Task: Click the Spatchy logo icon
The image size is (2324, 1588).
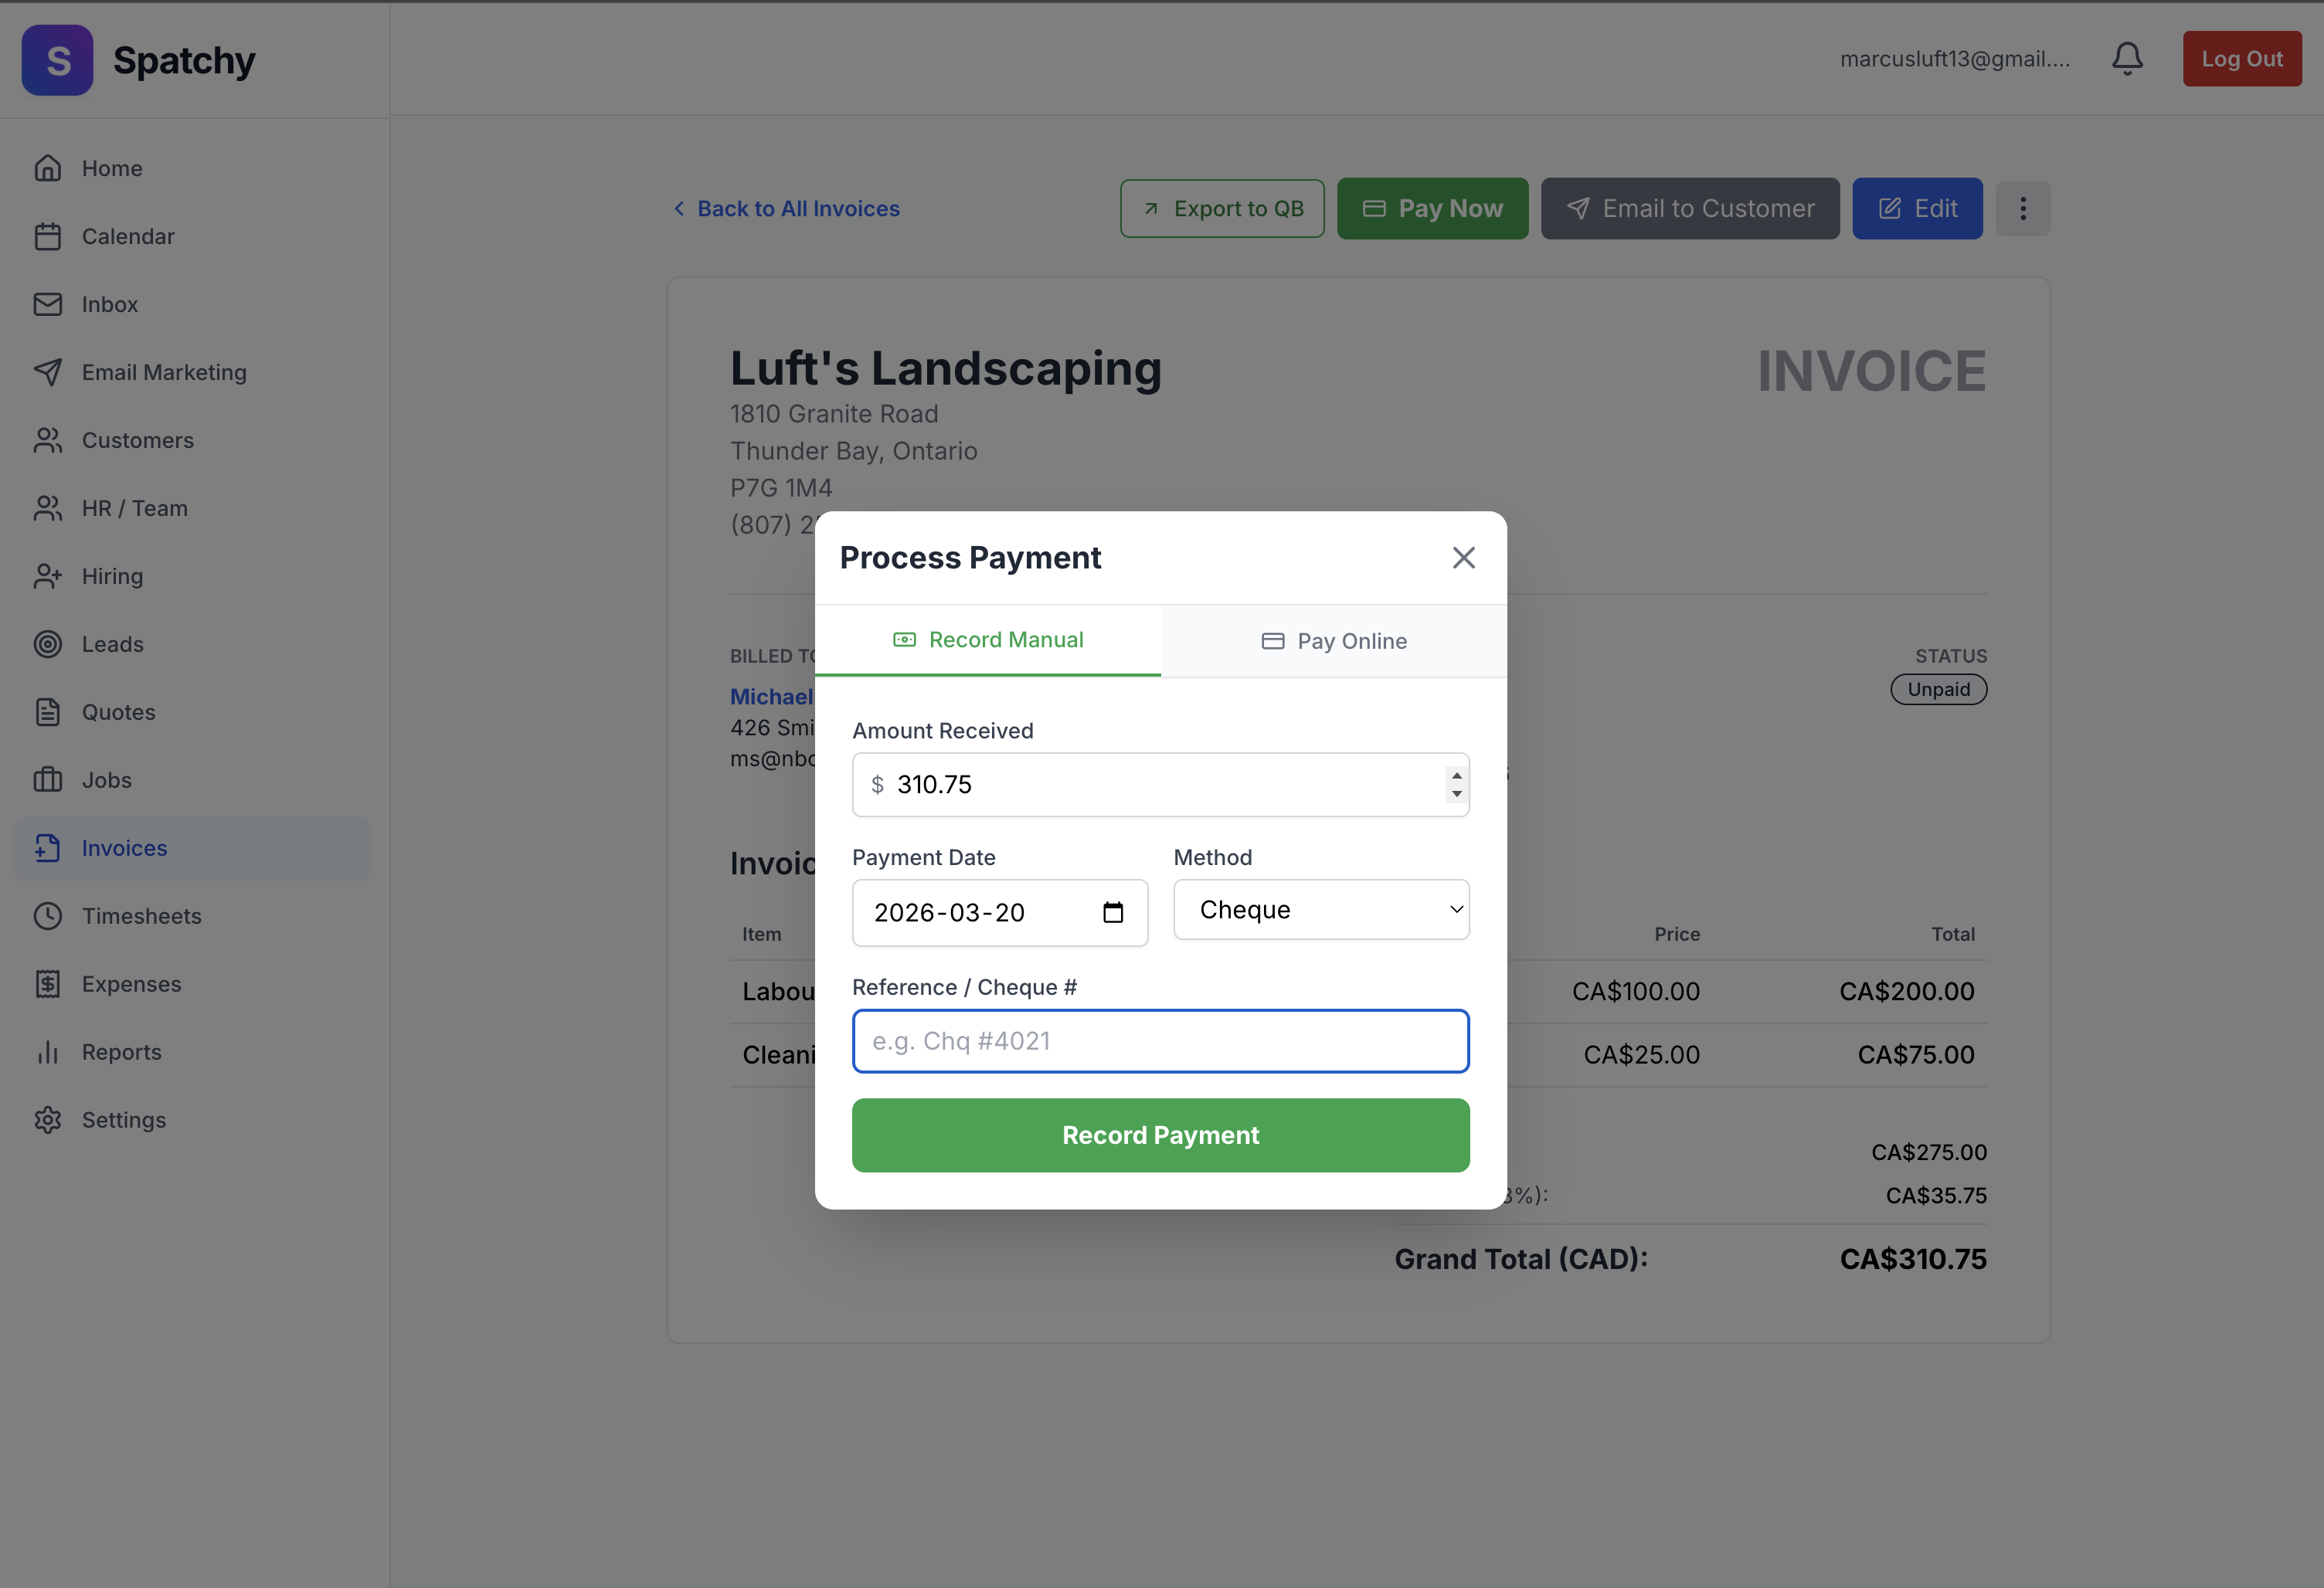Action: (57, 60)
